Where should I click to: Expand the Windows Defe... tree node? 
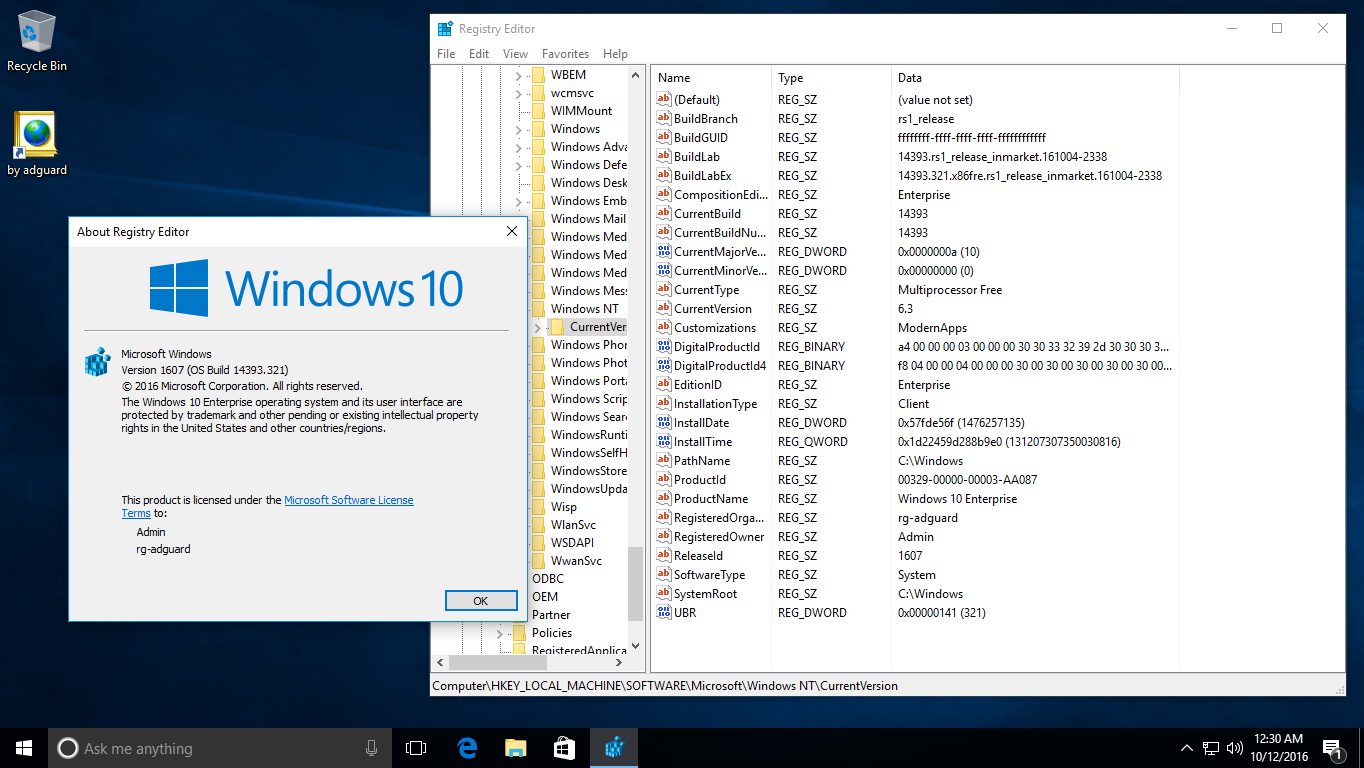click(518, 165)
